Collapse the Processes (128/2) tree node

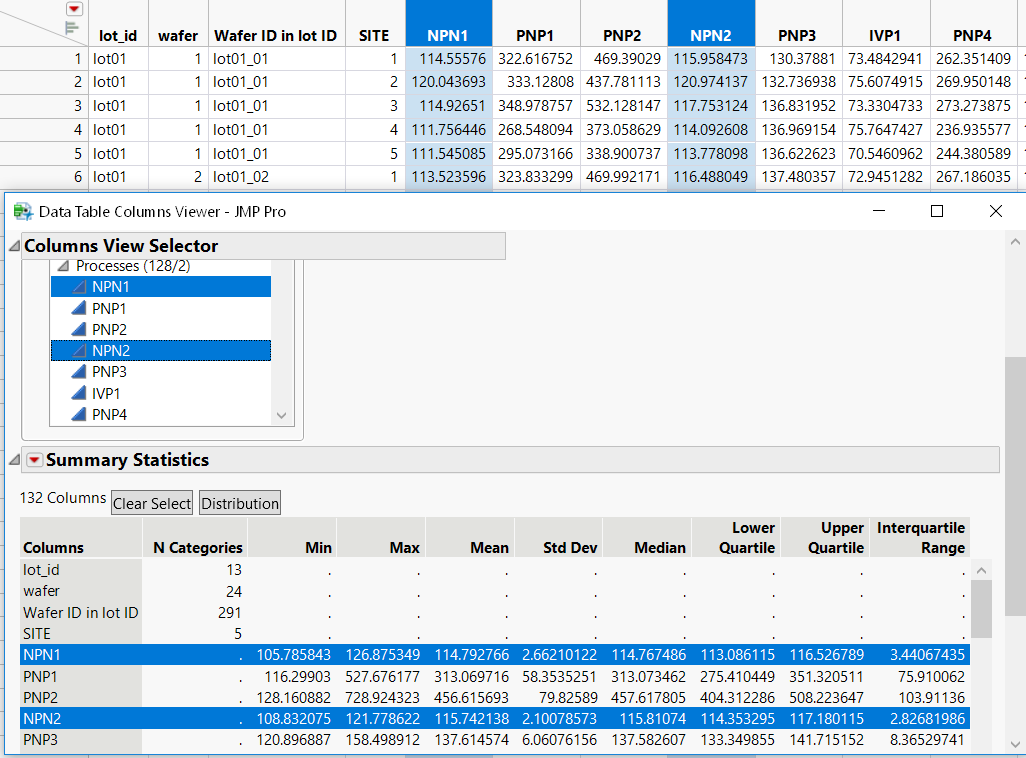[62, 266]
